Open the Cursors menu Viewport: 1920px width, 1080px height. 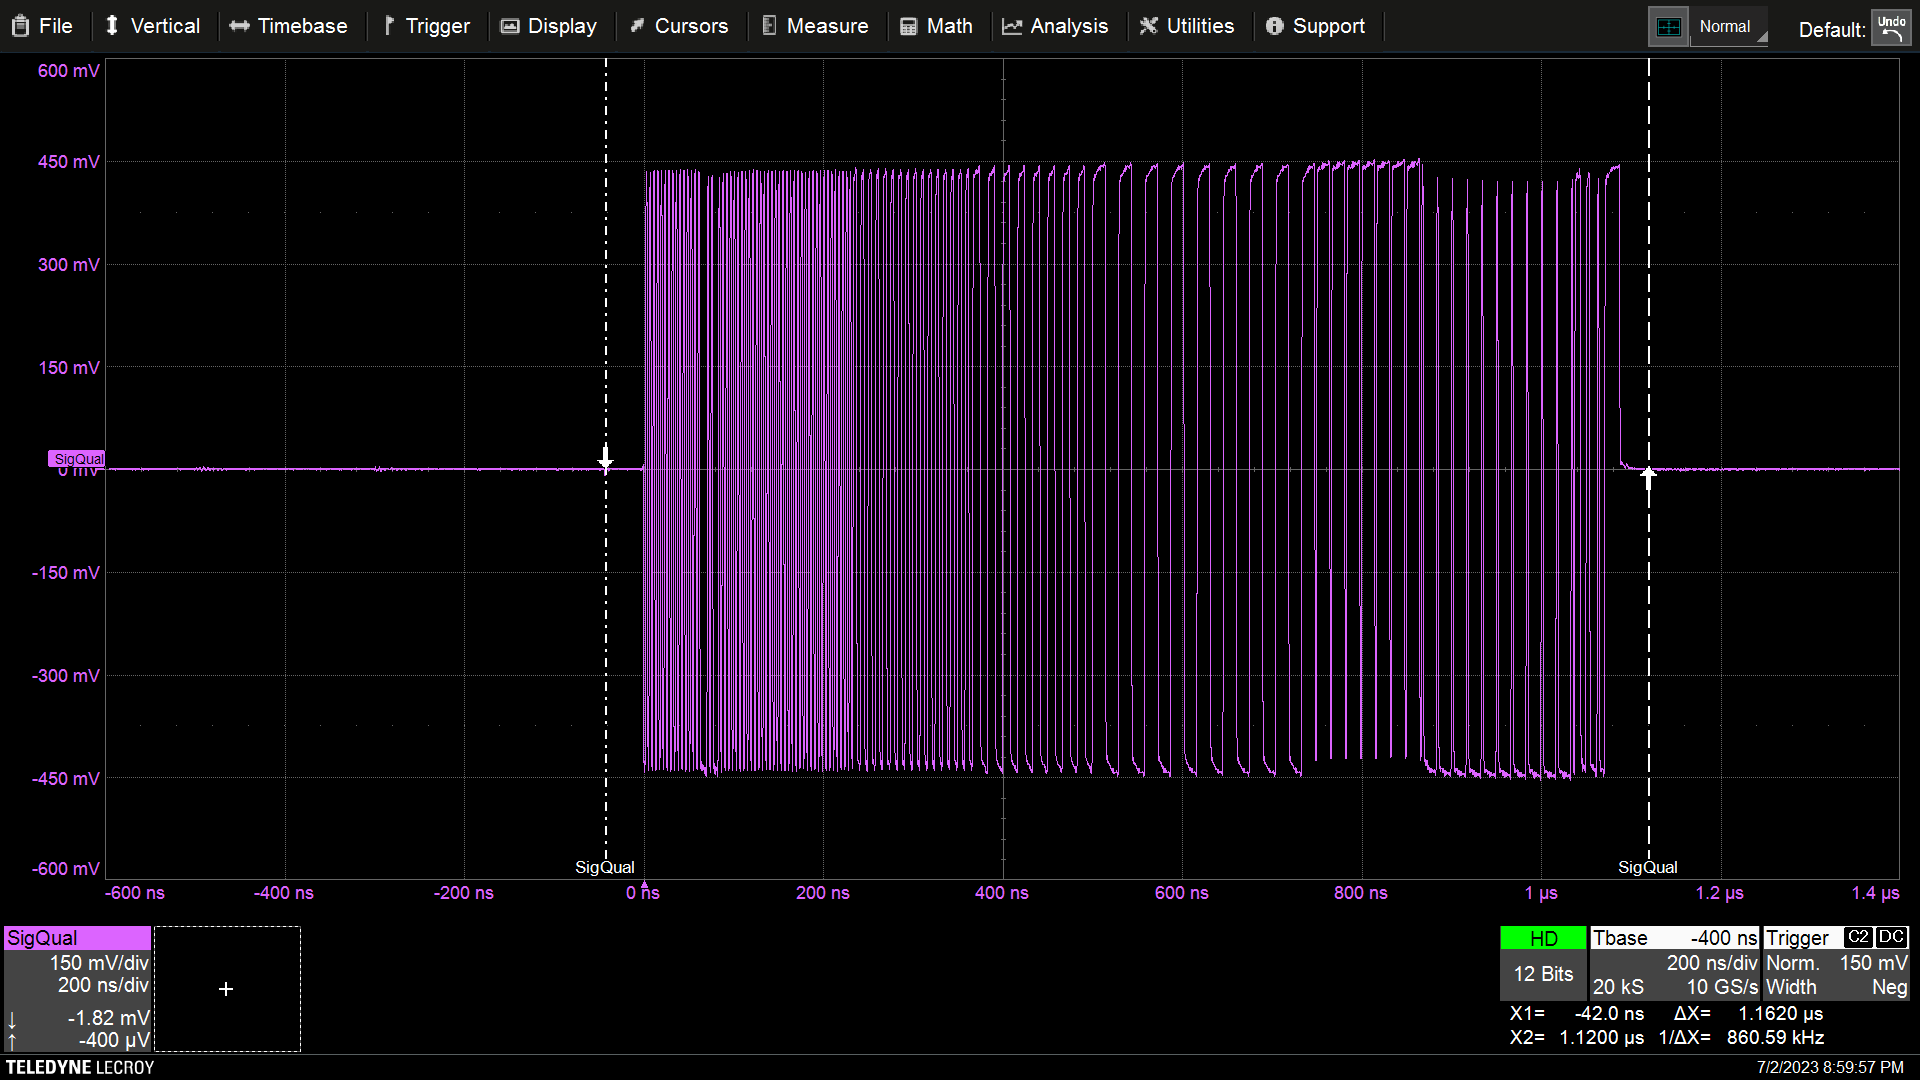point(679,26)
